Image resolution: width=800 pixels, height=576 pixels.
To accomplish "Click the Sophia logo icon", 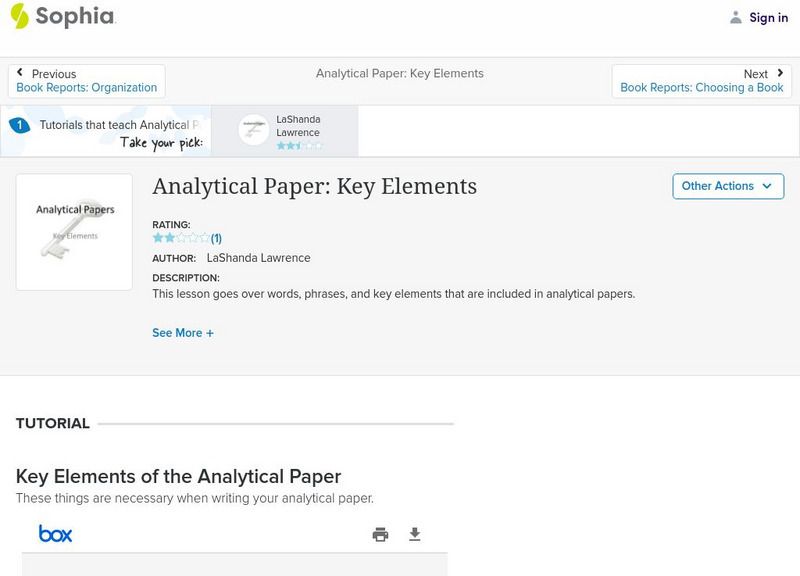I will click(x=20, y=16).
